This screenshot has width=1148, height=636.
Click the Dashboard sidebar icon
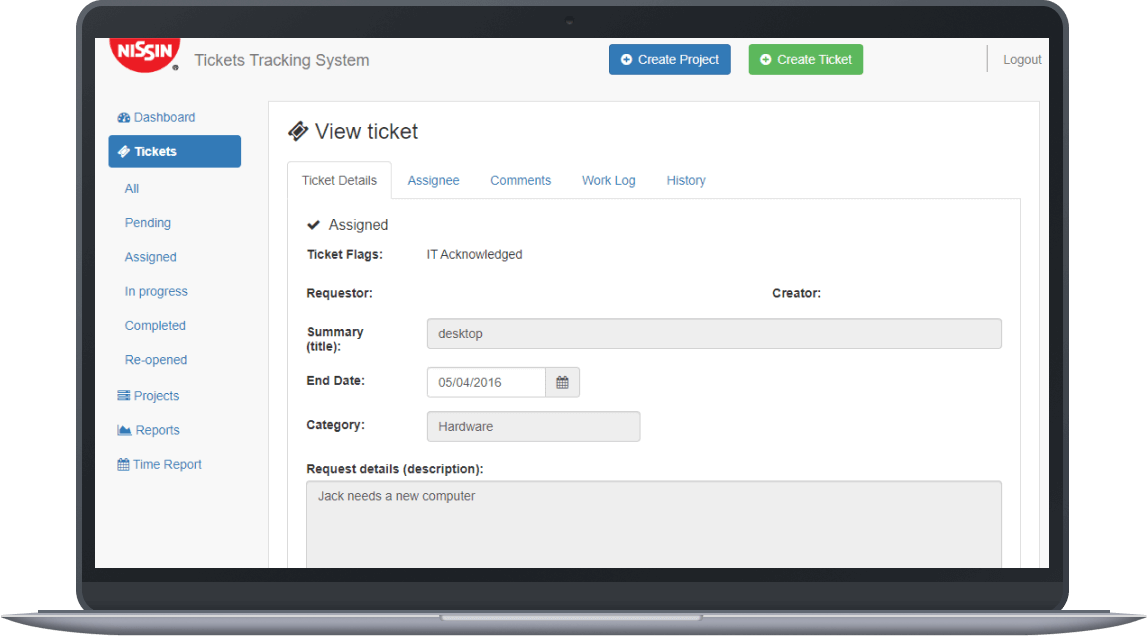(x=123, y=117)
